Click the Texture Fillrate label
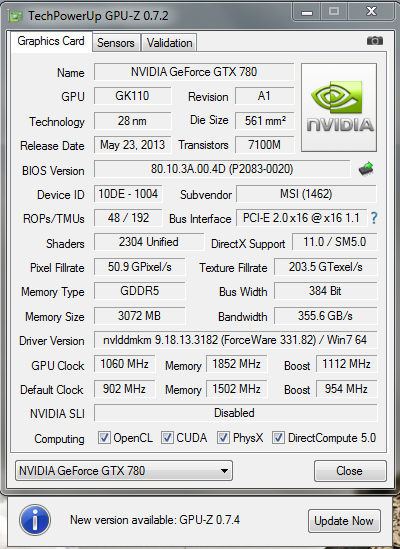Image resolution: width=400 pixels, height=549 pixels. pyautogui.click(x=233, y=268)
